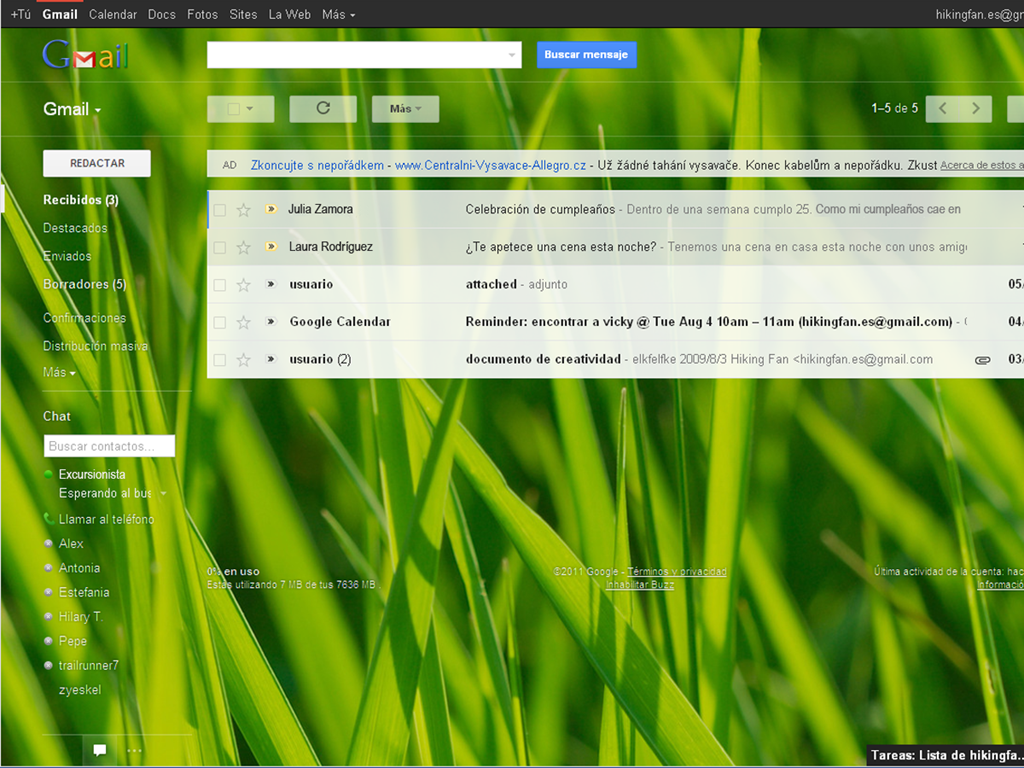Open the Enviados folder

pyautogui.click(x=67, y=256)
